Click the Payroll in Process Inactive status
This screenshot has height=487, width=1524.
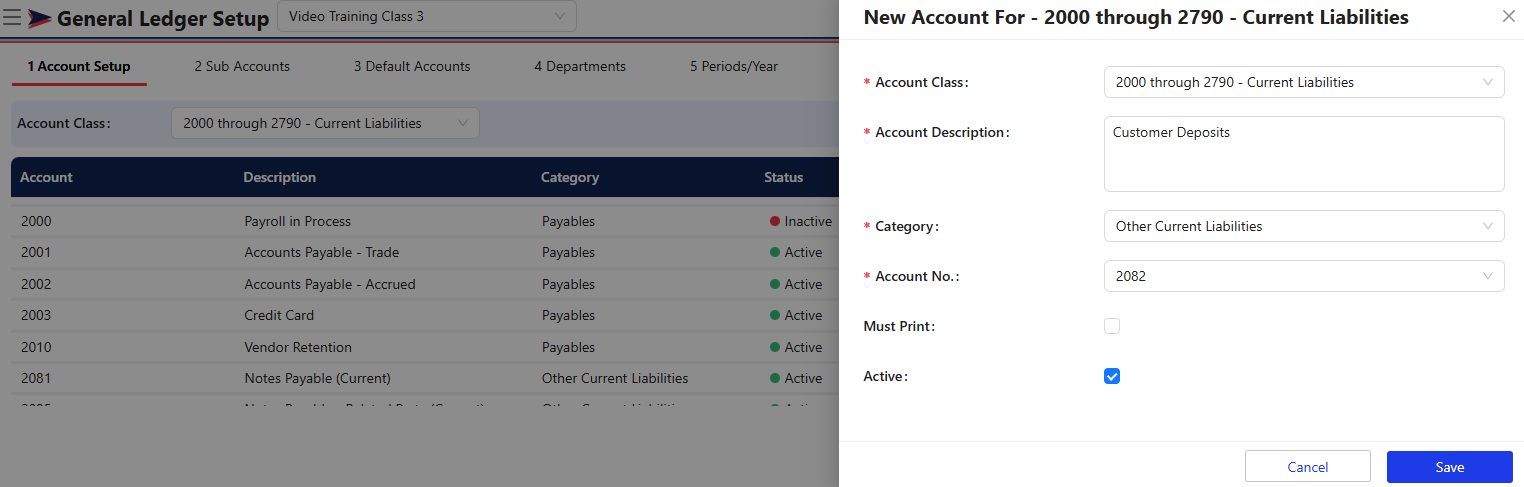pos(801,221)
